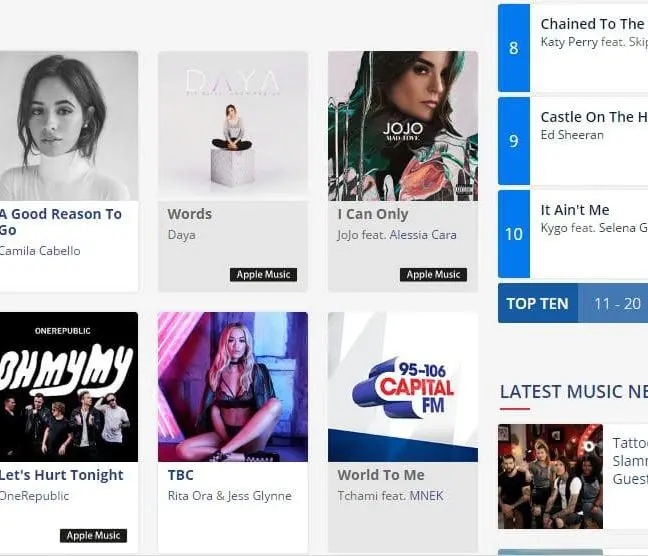This screenshot has width=648, height=556.
Task: Open chart entry 8 Chained To The Rhythm
Action: click(x=573, y=48)
